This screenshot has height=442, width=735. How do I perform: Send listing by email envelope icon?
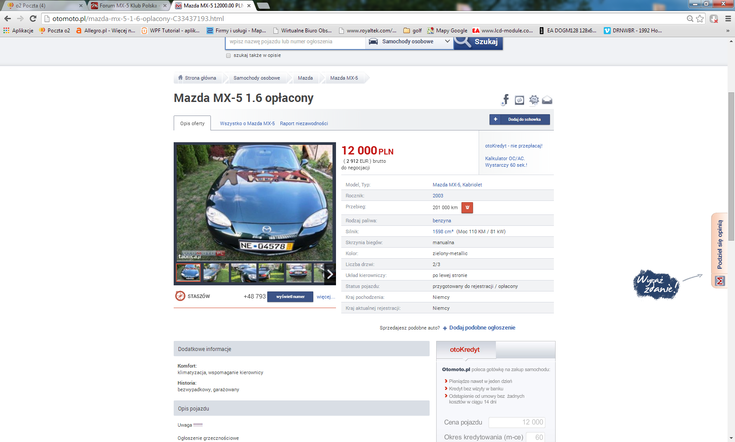click(547, 100)
